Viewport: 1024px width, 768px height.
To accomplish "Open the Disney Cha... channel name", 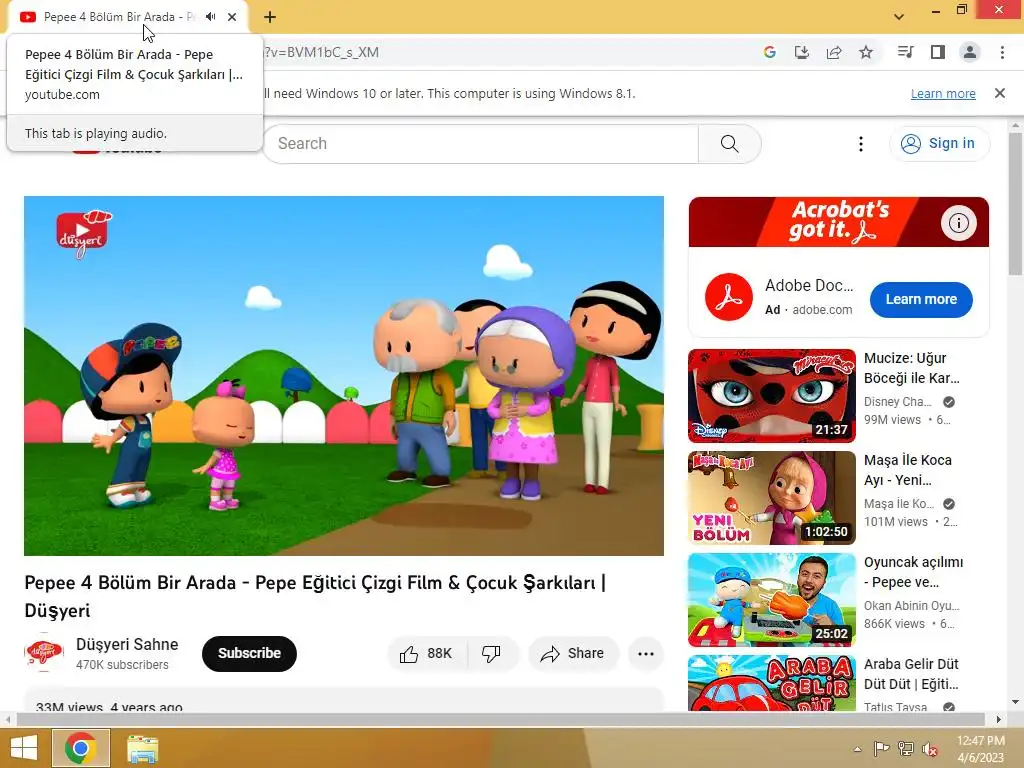I will tap(897, 402).
